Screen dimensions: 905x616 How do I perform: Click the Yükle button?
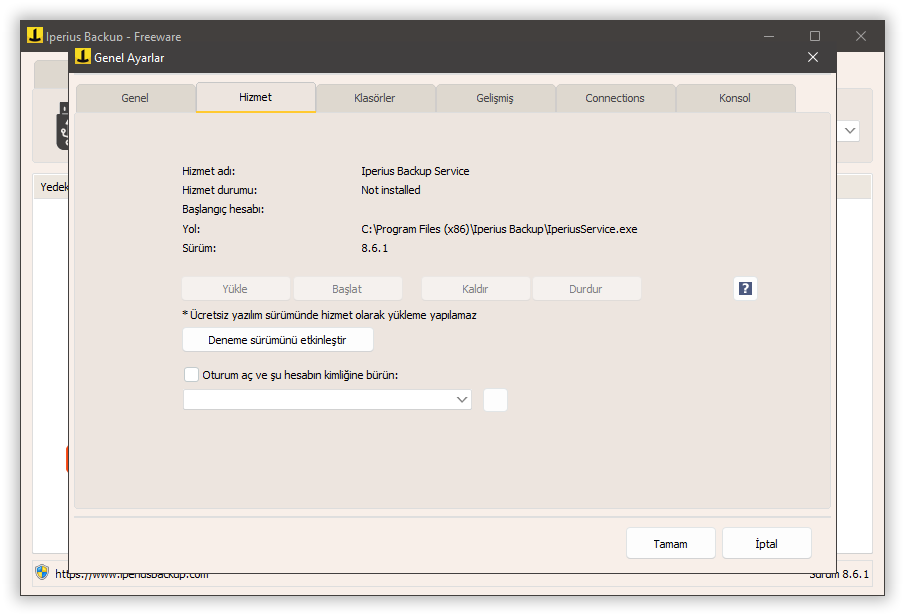tap(235, 289)
